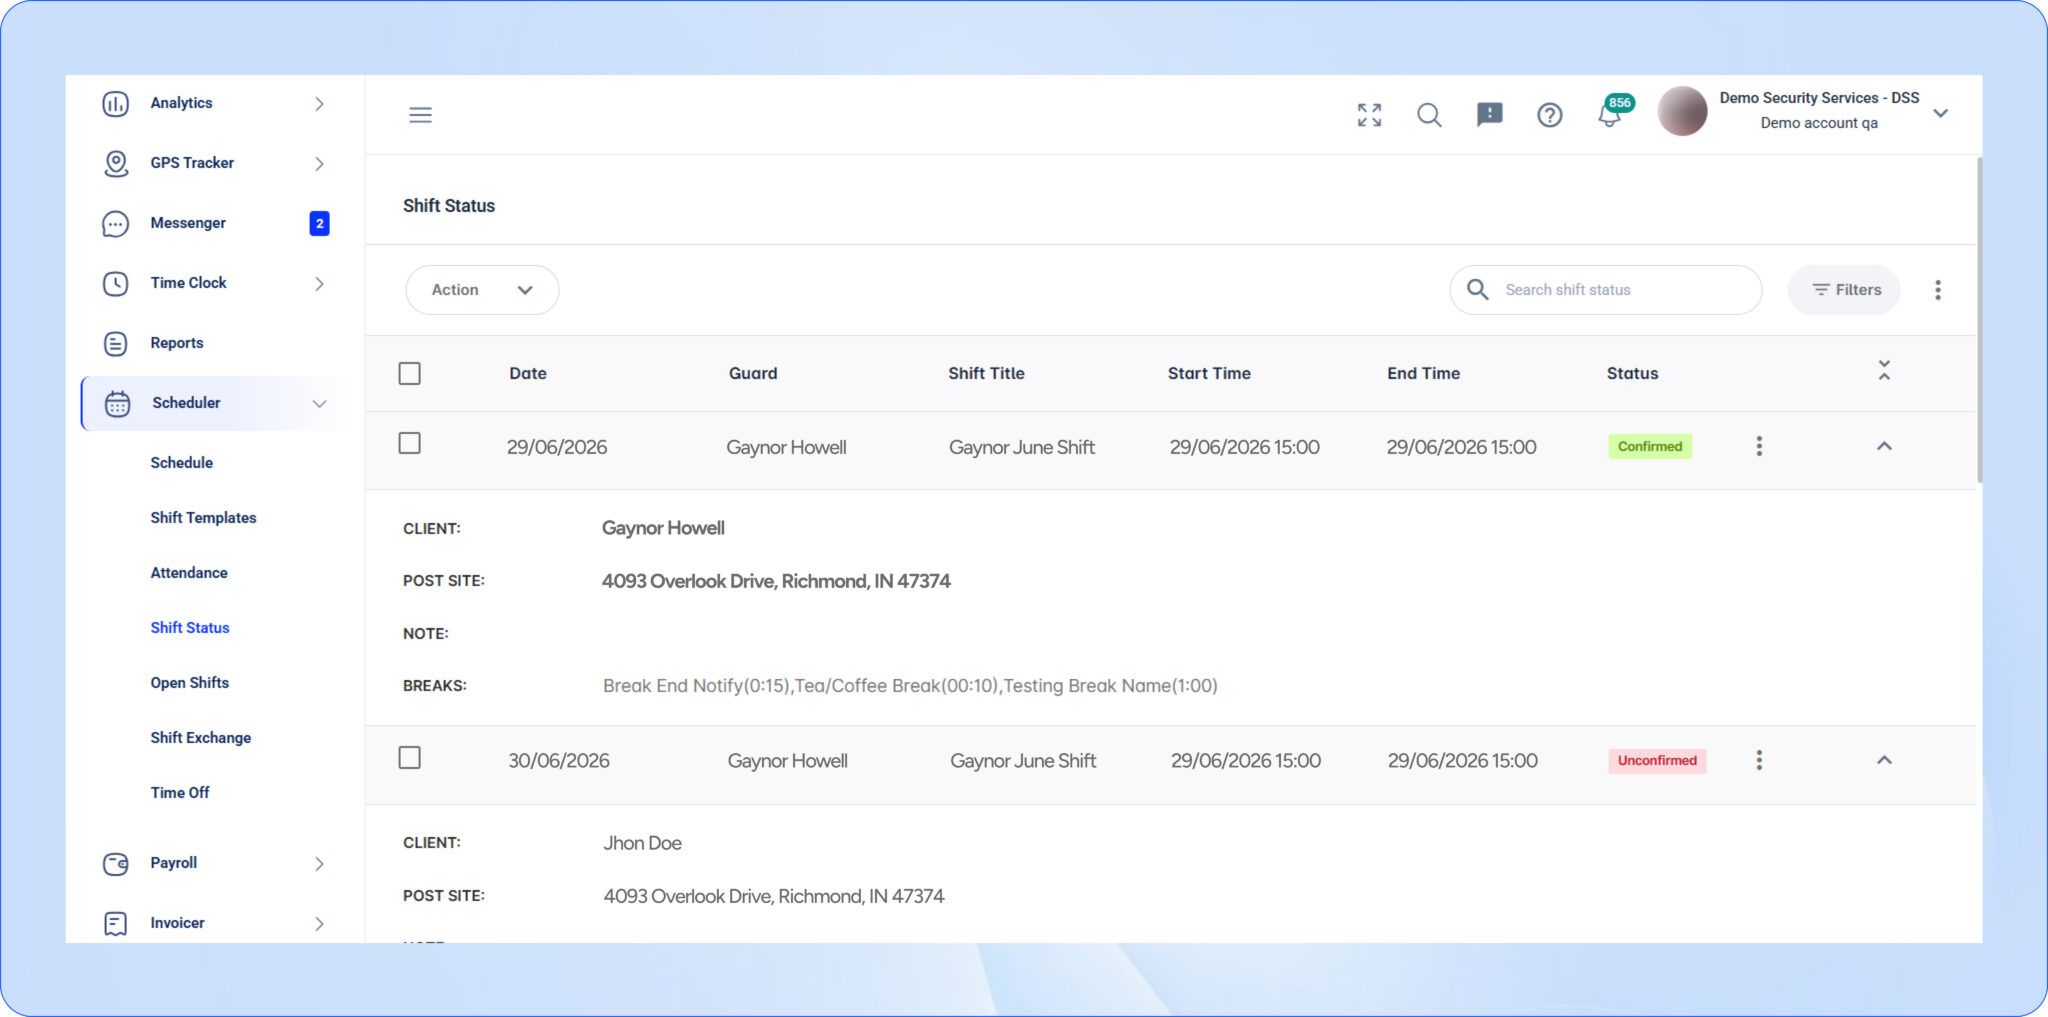Click the Filters button
Viewport: 2048px width, 1017px height.
tap(1844, 290)
